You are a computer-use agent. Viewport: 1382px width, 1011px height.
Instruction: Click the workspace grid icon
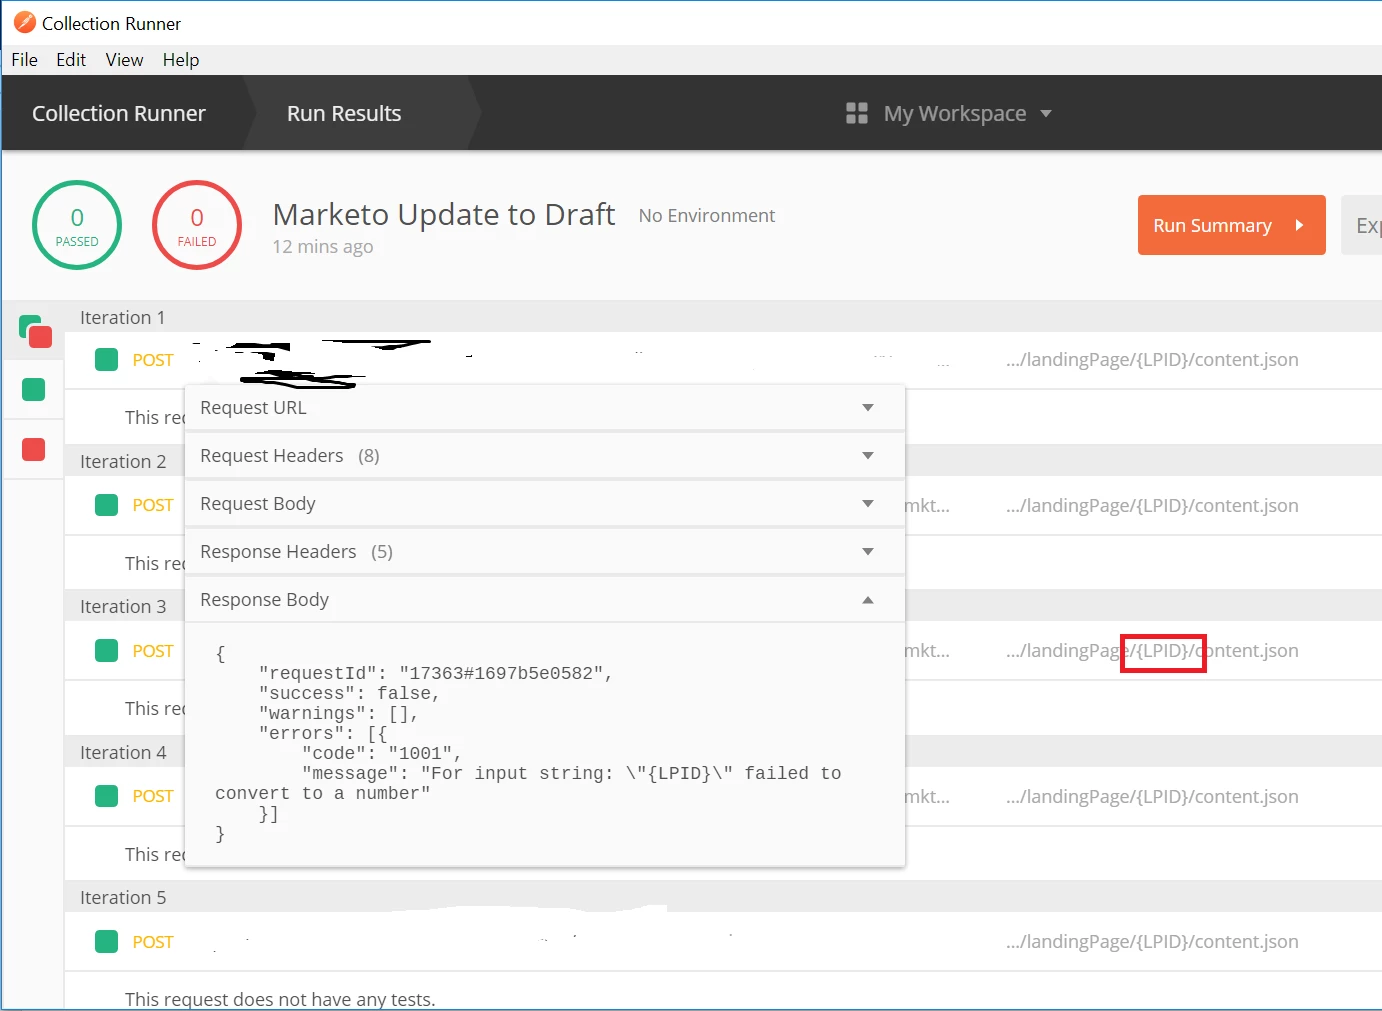[857, 113]
